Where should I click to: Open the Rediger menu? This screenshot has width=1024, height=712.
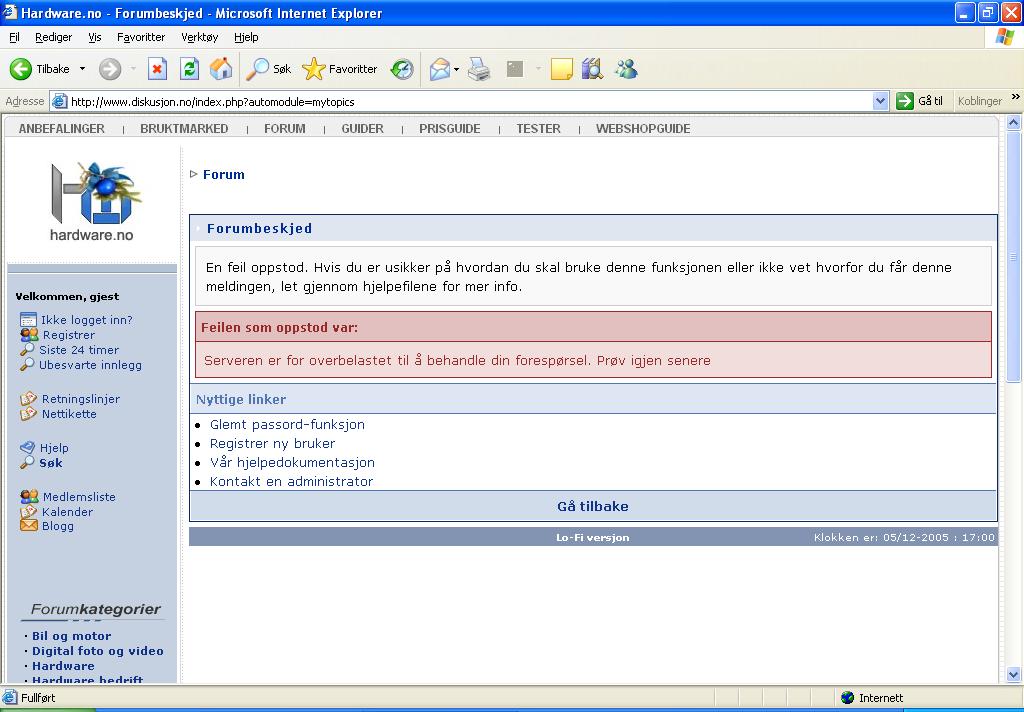coord(54,37)
